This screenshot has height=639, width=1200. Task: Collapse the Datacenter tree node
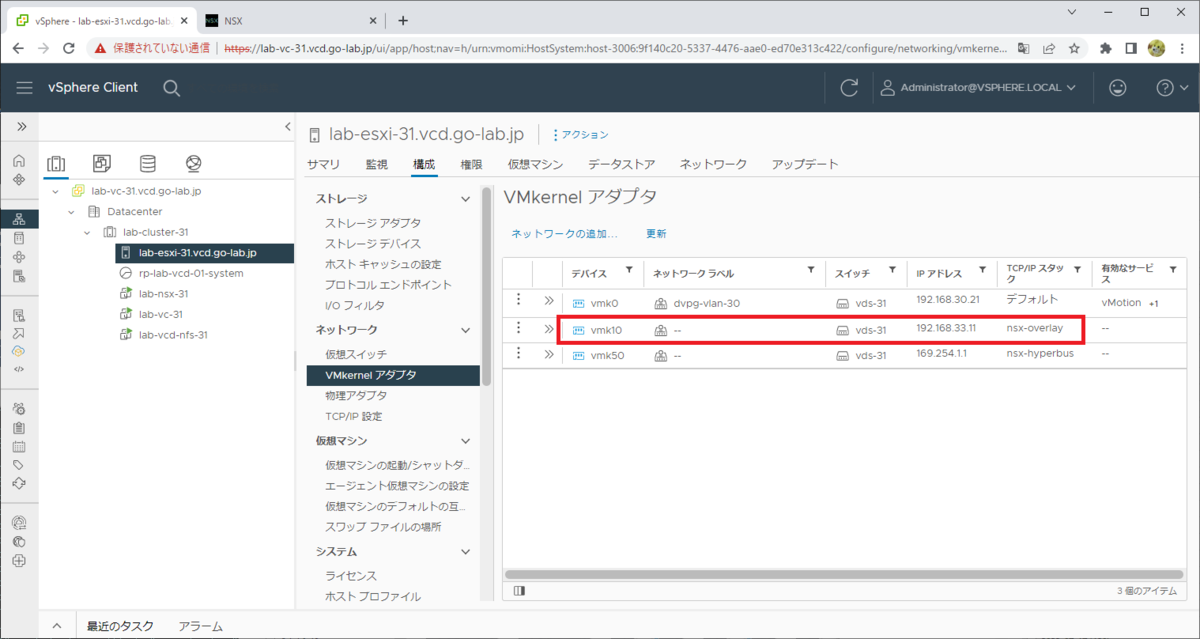(71, 211)
